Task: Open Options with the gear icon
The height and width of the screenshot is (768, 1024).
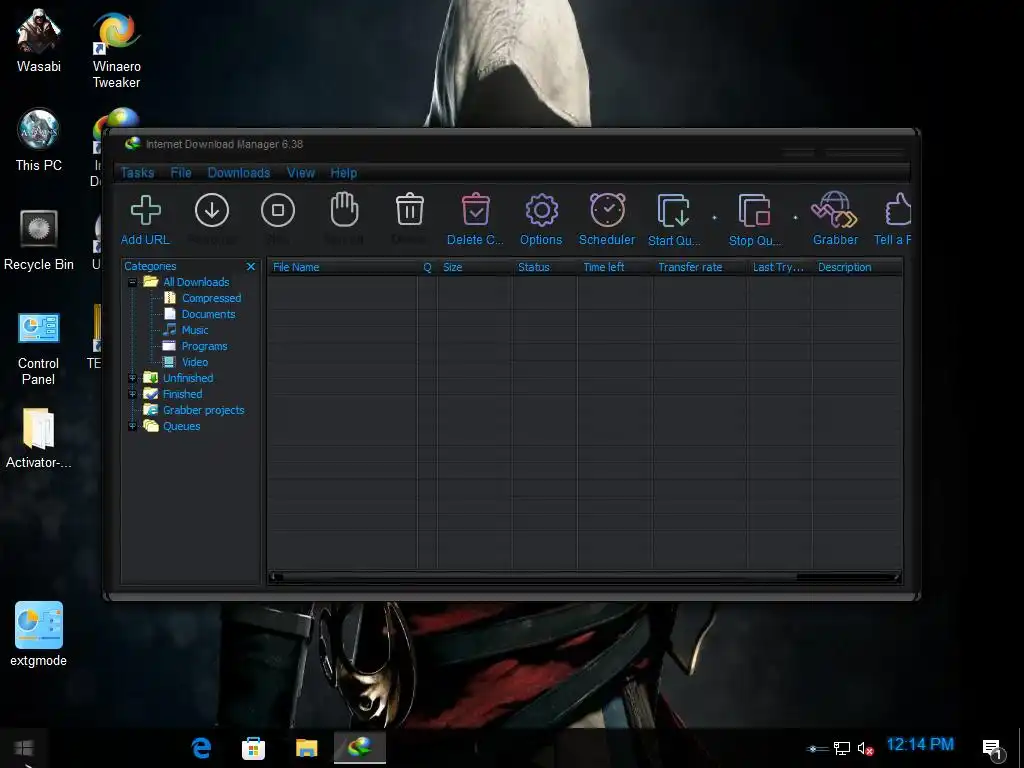Action: [541, 210]
